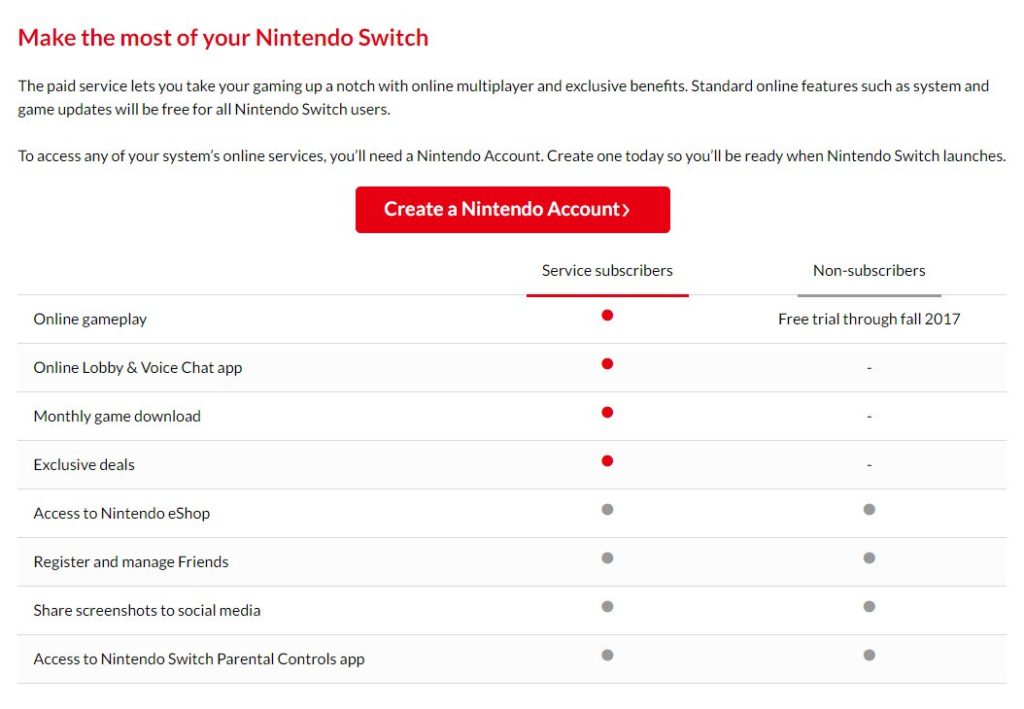This screenshot has width=1024, height=709.
Task: Click the red dot for Monthly game download
Action: tap(606, 411)
